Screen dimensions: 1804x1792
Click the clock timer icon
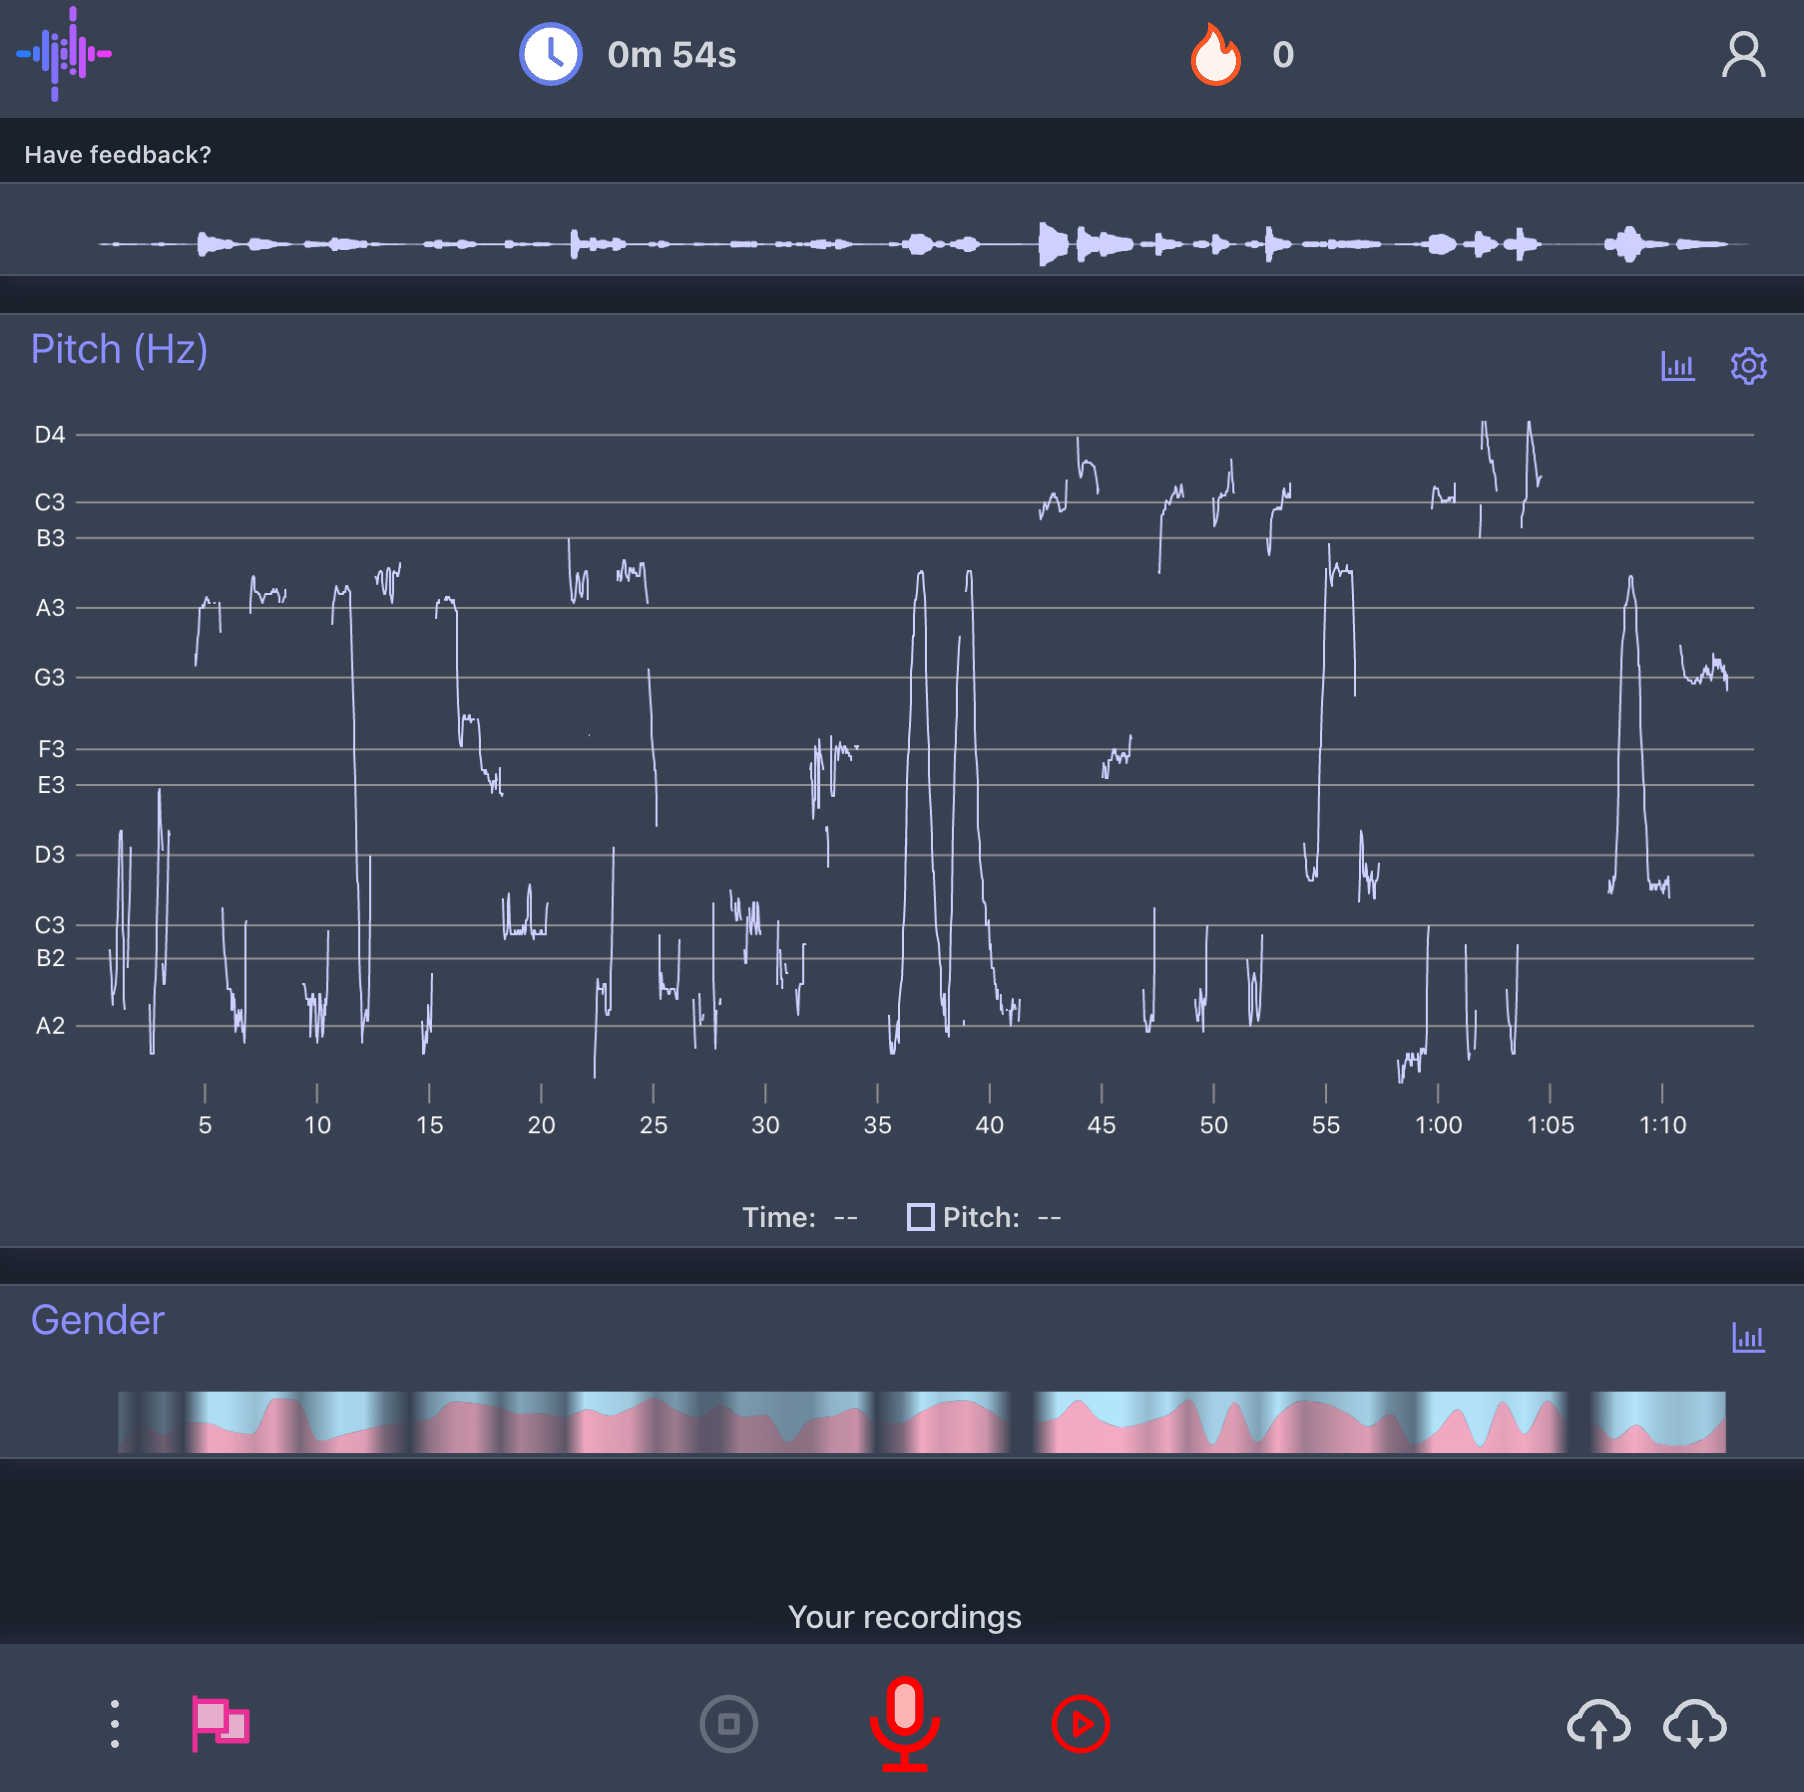pos(550,54)
